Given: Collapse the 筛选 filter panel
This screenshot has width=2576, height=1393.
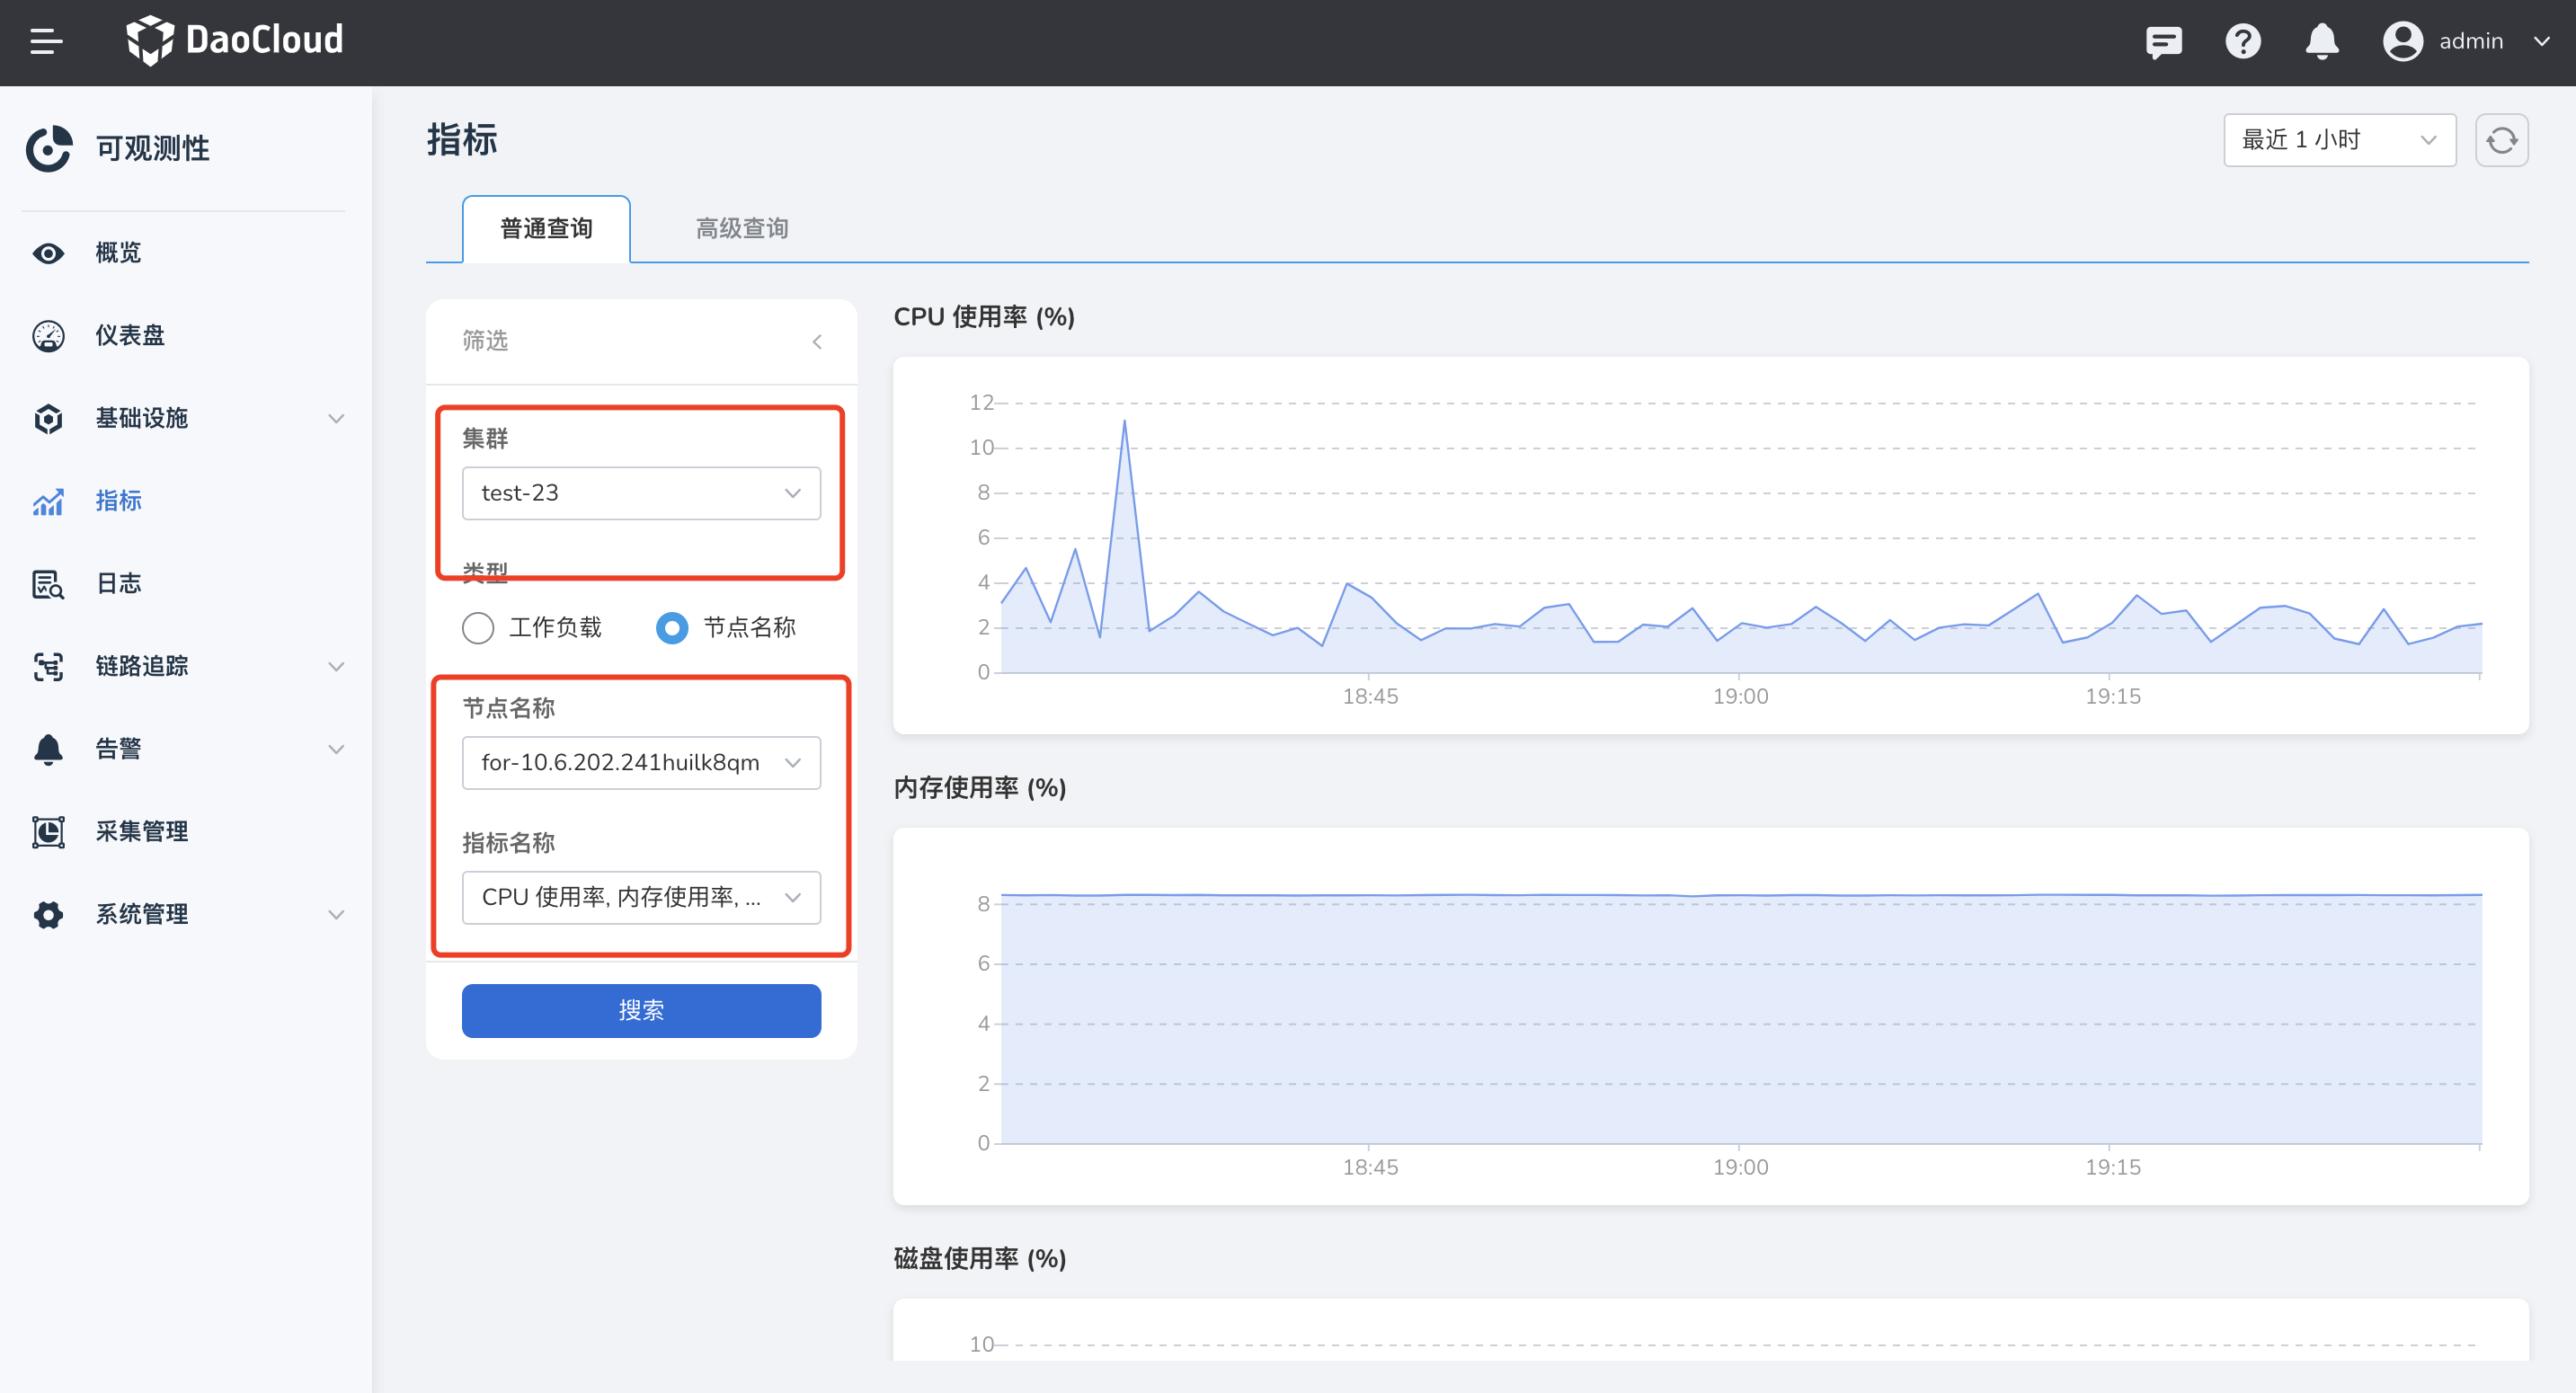Looking at the screenshot, I should [x=817, y=342].
